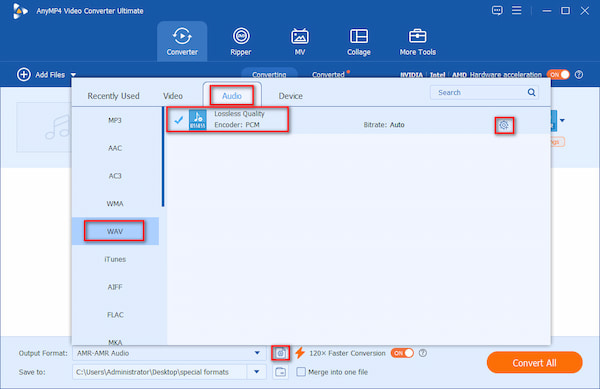
Task: Switch to Recently Used tab
Action: coord(113,96)
